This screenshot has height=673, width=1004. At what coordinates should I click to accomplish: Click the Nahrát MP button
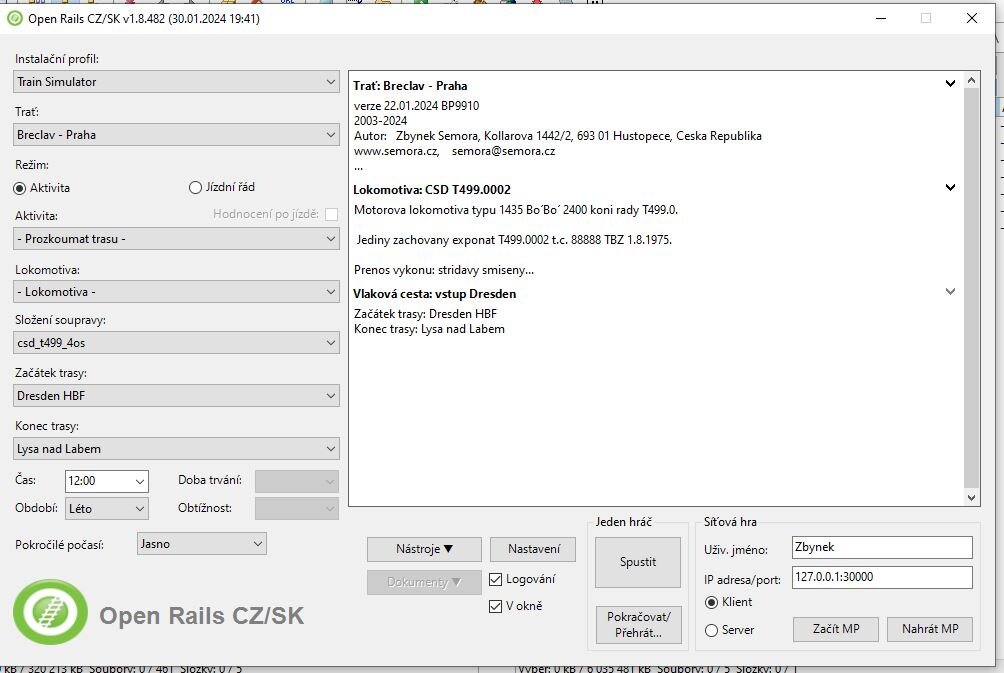pos(930,629)
